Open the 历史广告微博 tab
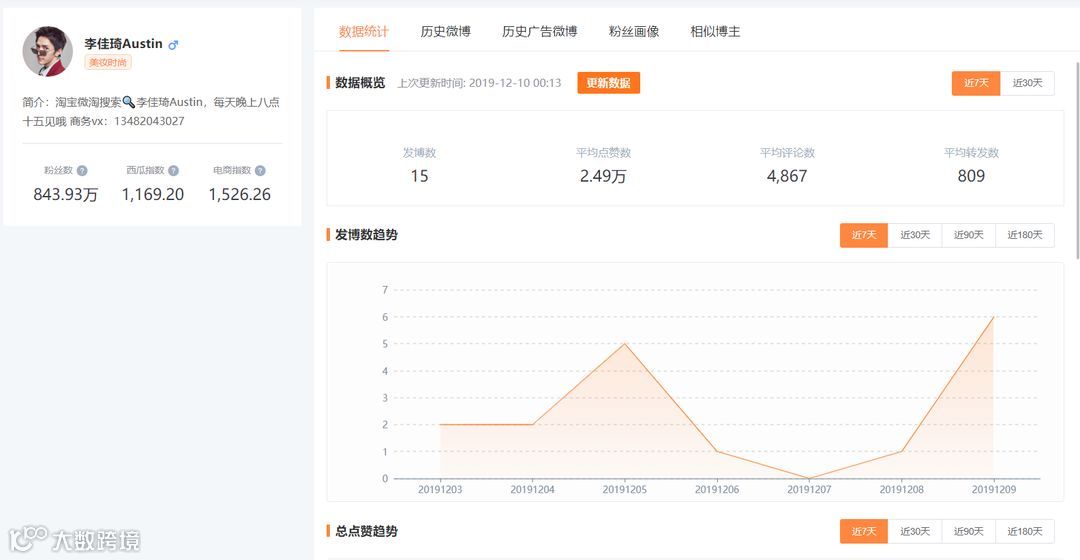This screenshot has width=1080, height=560. pos(539,32)
